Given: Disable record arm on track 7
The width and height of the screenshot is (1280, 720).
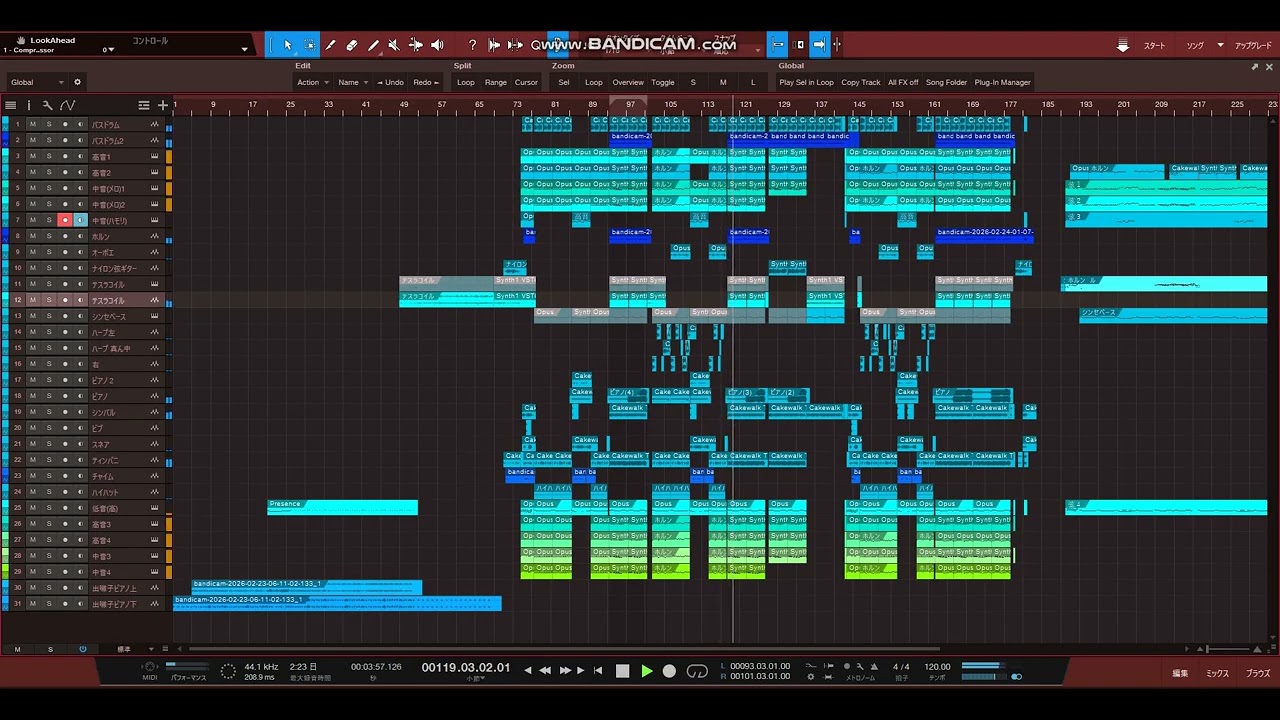Looking at the screenshot, I should 65,220.
